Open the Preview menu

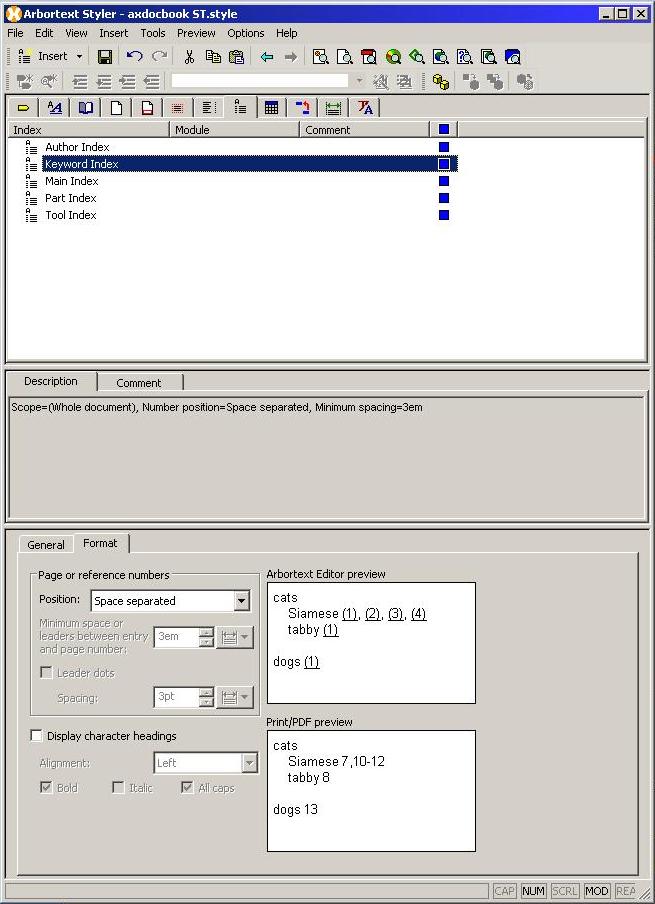tap(196, 33)
